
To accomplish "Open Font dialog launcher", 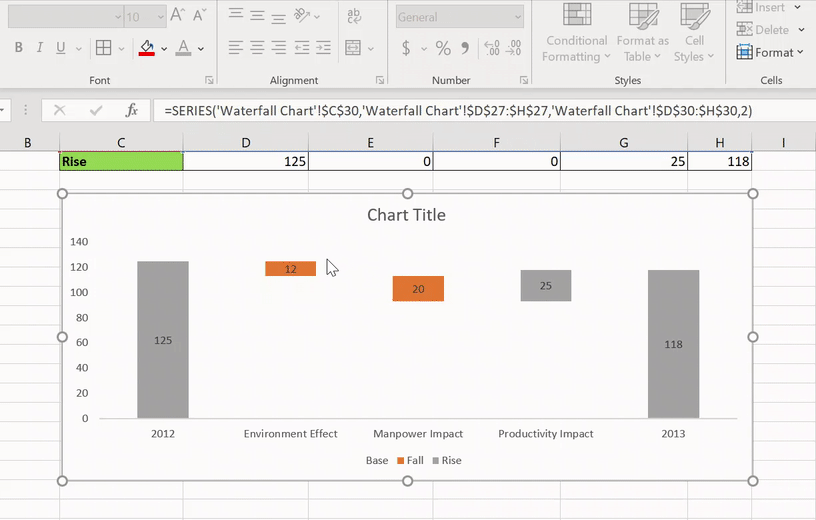I will pyautogui.click(x=209, y=80).
